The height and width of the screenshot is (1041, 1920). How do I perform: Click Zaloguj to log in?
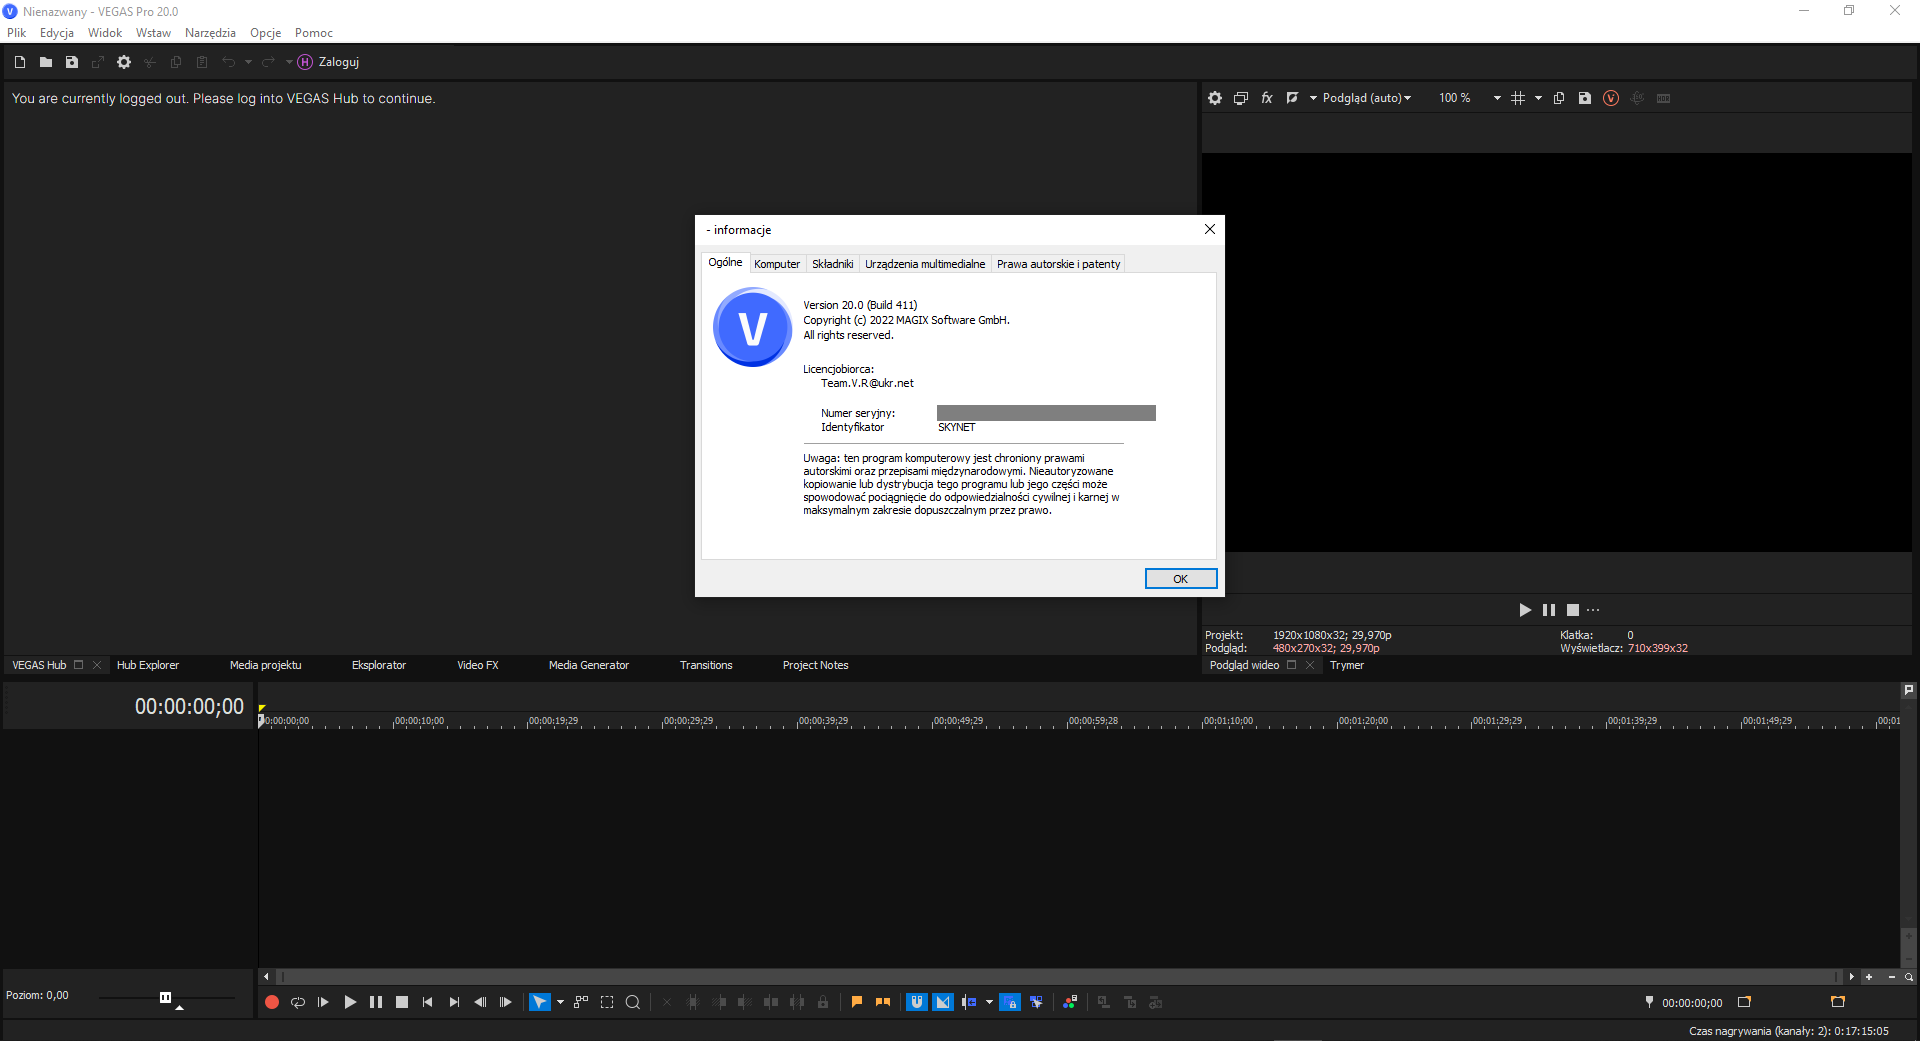(x=339, y=62)
